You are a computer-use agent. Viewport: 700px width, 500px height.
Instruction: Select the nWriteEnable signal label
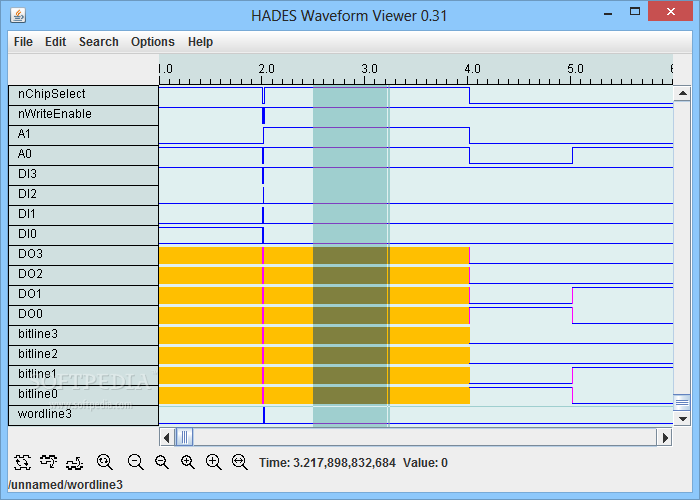(x=83, y=115)
